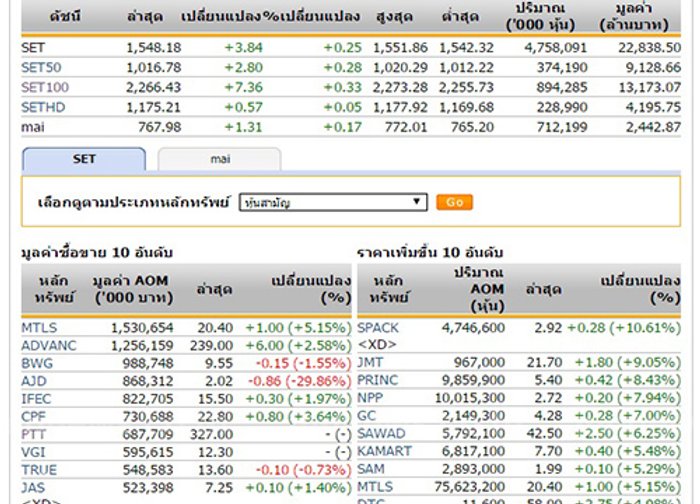The width and height of the screenshot is (700, 504).
Task: Open the TRUE stock link
Action: 39,470
